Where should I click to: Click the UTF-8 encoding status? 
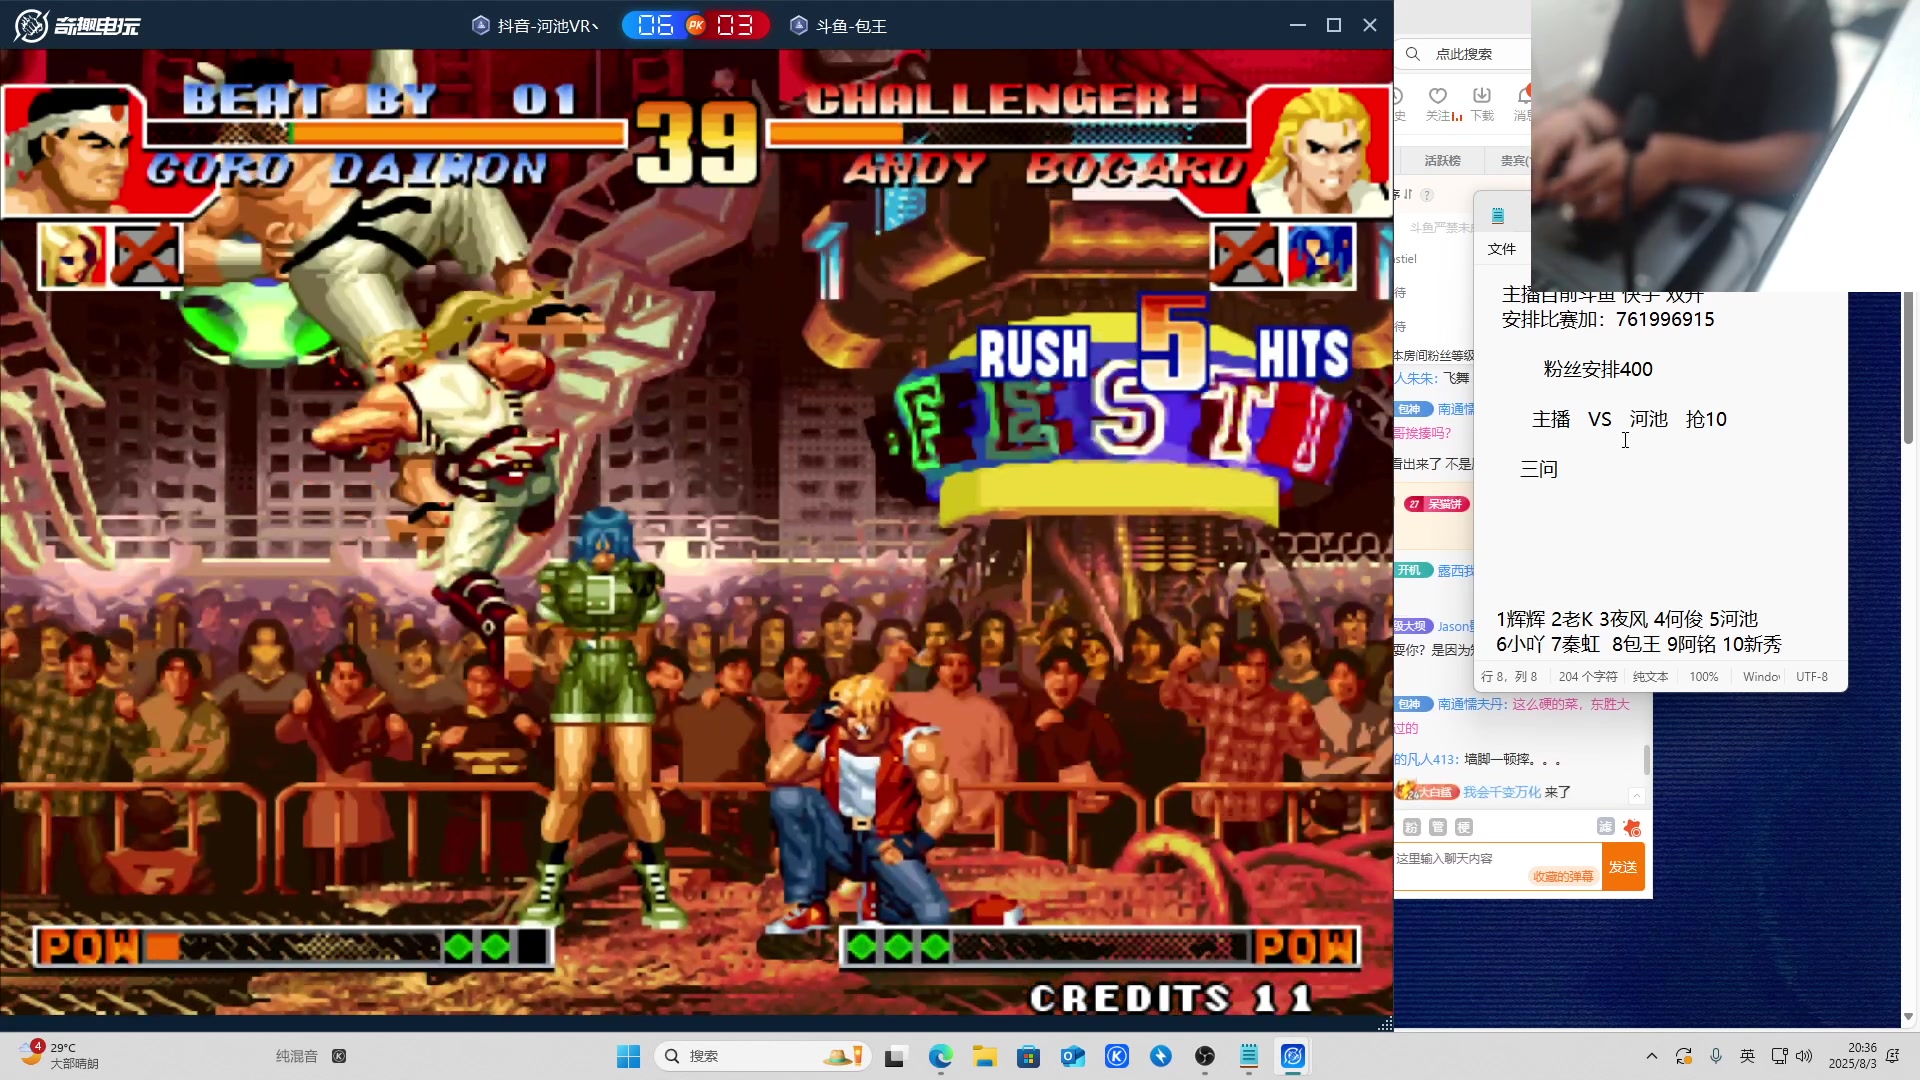1812,677
